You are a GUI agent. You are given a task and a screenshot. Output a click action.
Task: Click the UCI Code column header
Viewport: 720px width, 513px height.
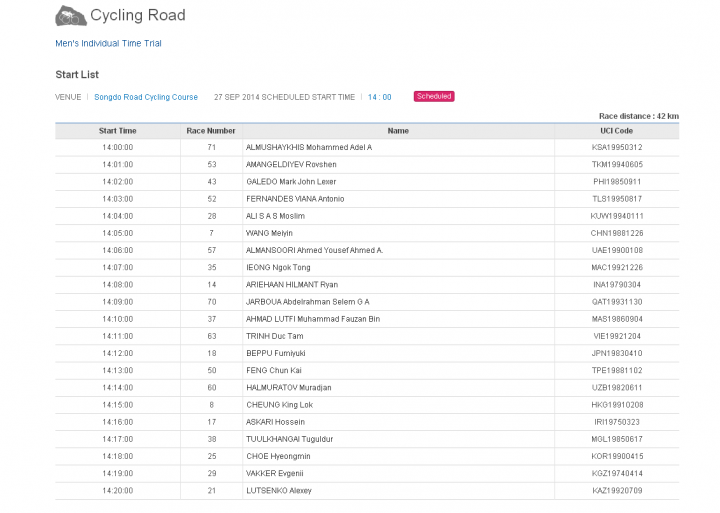tap(616, 131)
